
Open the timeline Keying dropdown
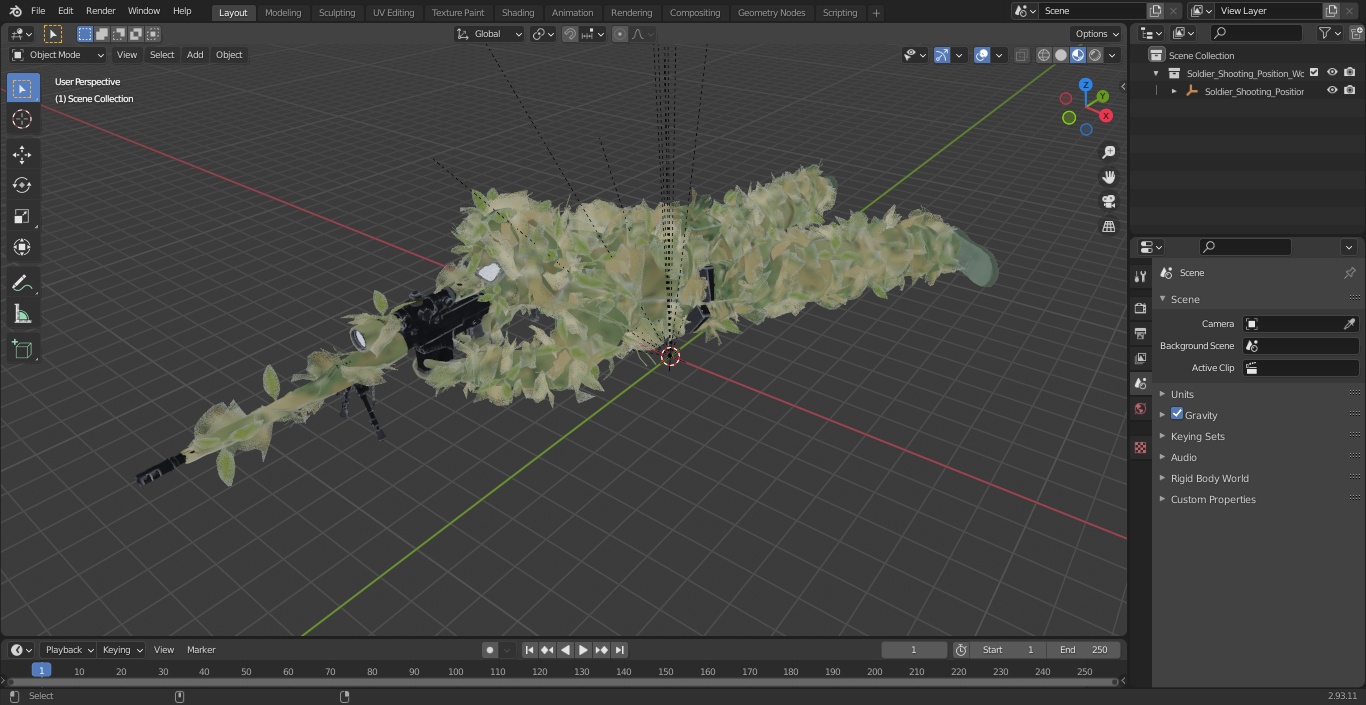[x=123, y=650]
